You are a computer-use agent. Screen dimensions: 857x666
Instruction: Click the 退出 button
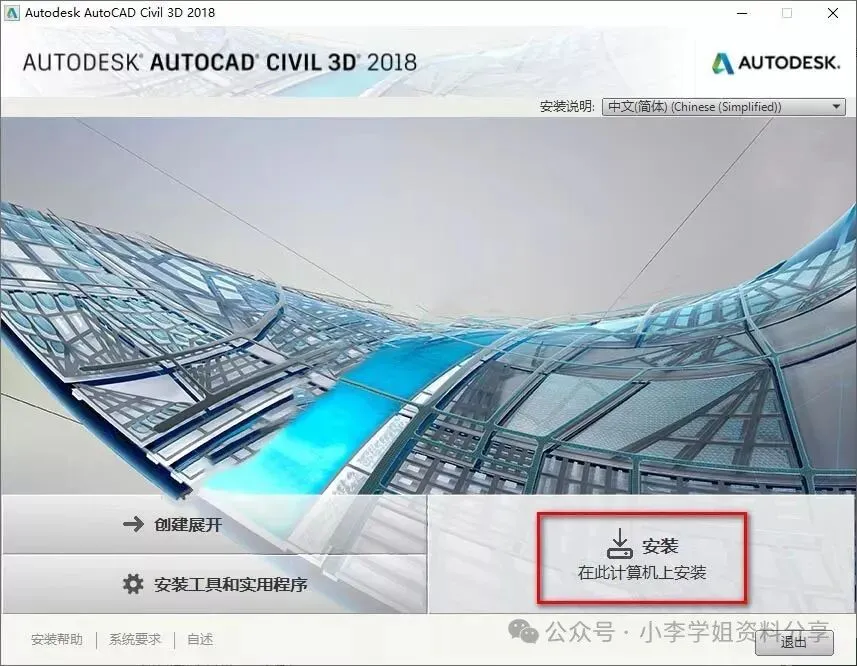coord(794,643)
